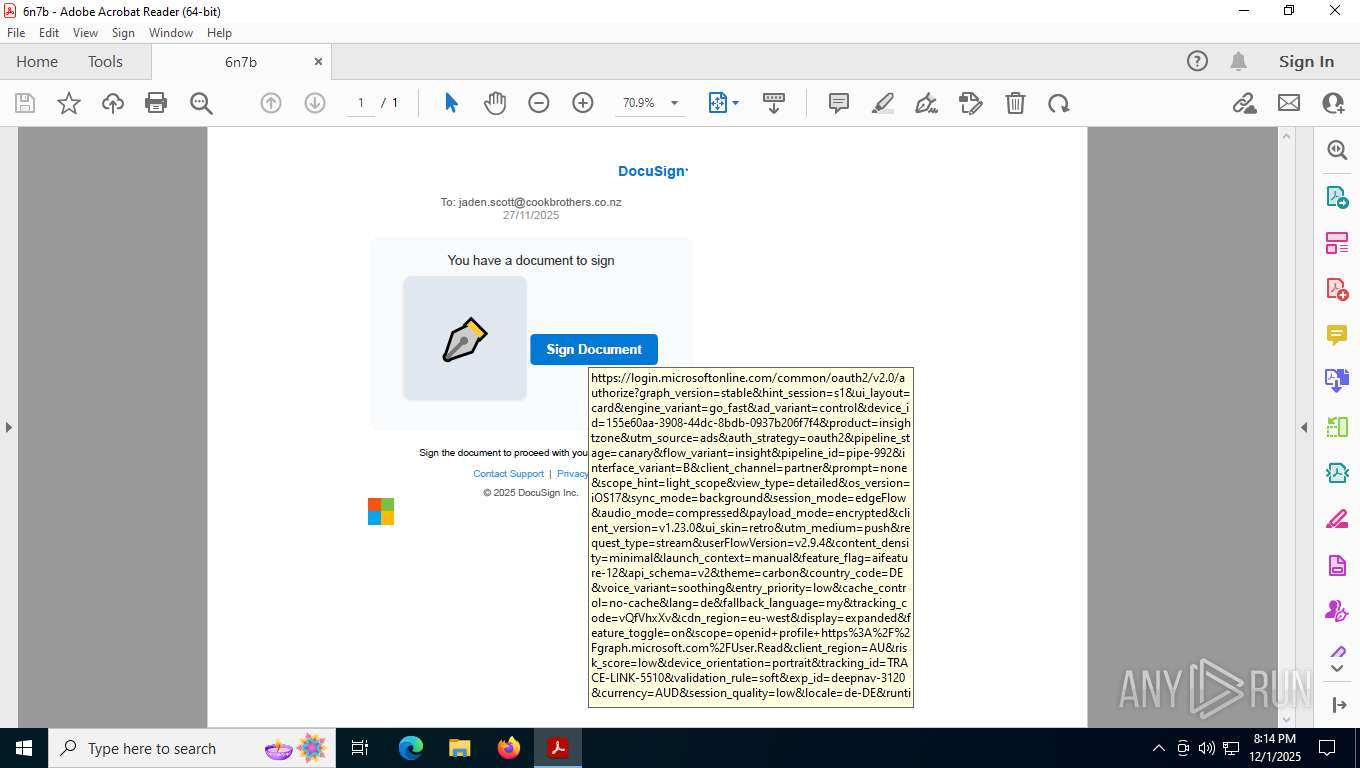Viewport: 1360px width, 768px height.
Task: Open the scrolling mode keyboard icon
Action: [x=774, y=103]
